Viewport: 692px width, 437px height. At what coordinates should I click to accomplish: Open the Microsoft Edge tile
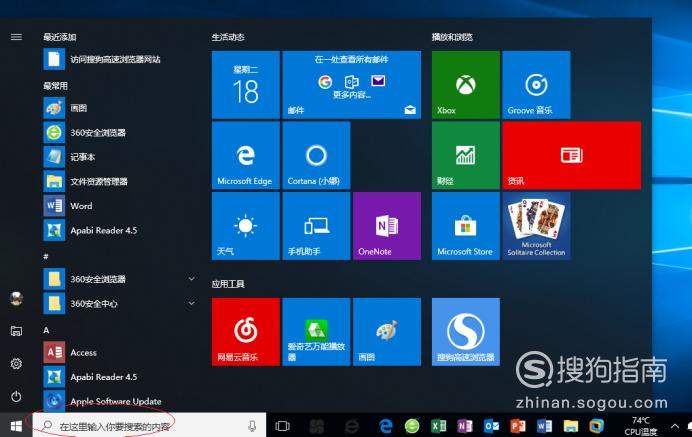[246, 155]
